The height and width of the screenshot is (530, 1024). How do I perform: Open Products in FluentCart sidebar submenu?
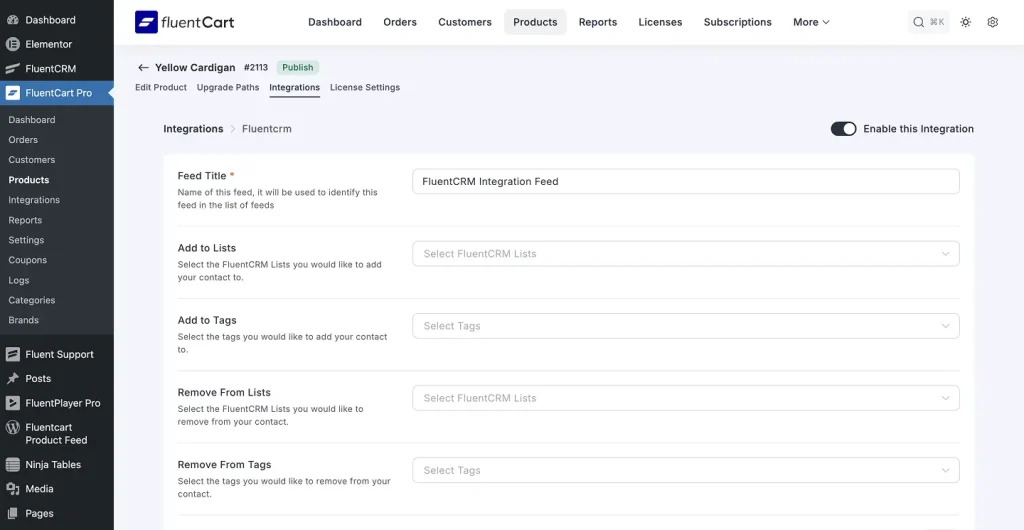click(x=29, y=180)
